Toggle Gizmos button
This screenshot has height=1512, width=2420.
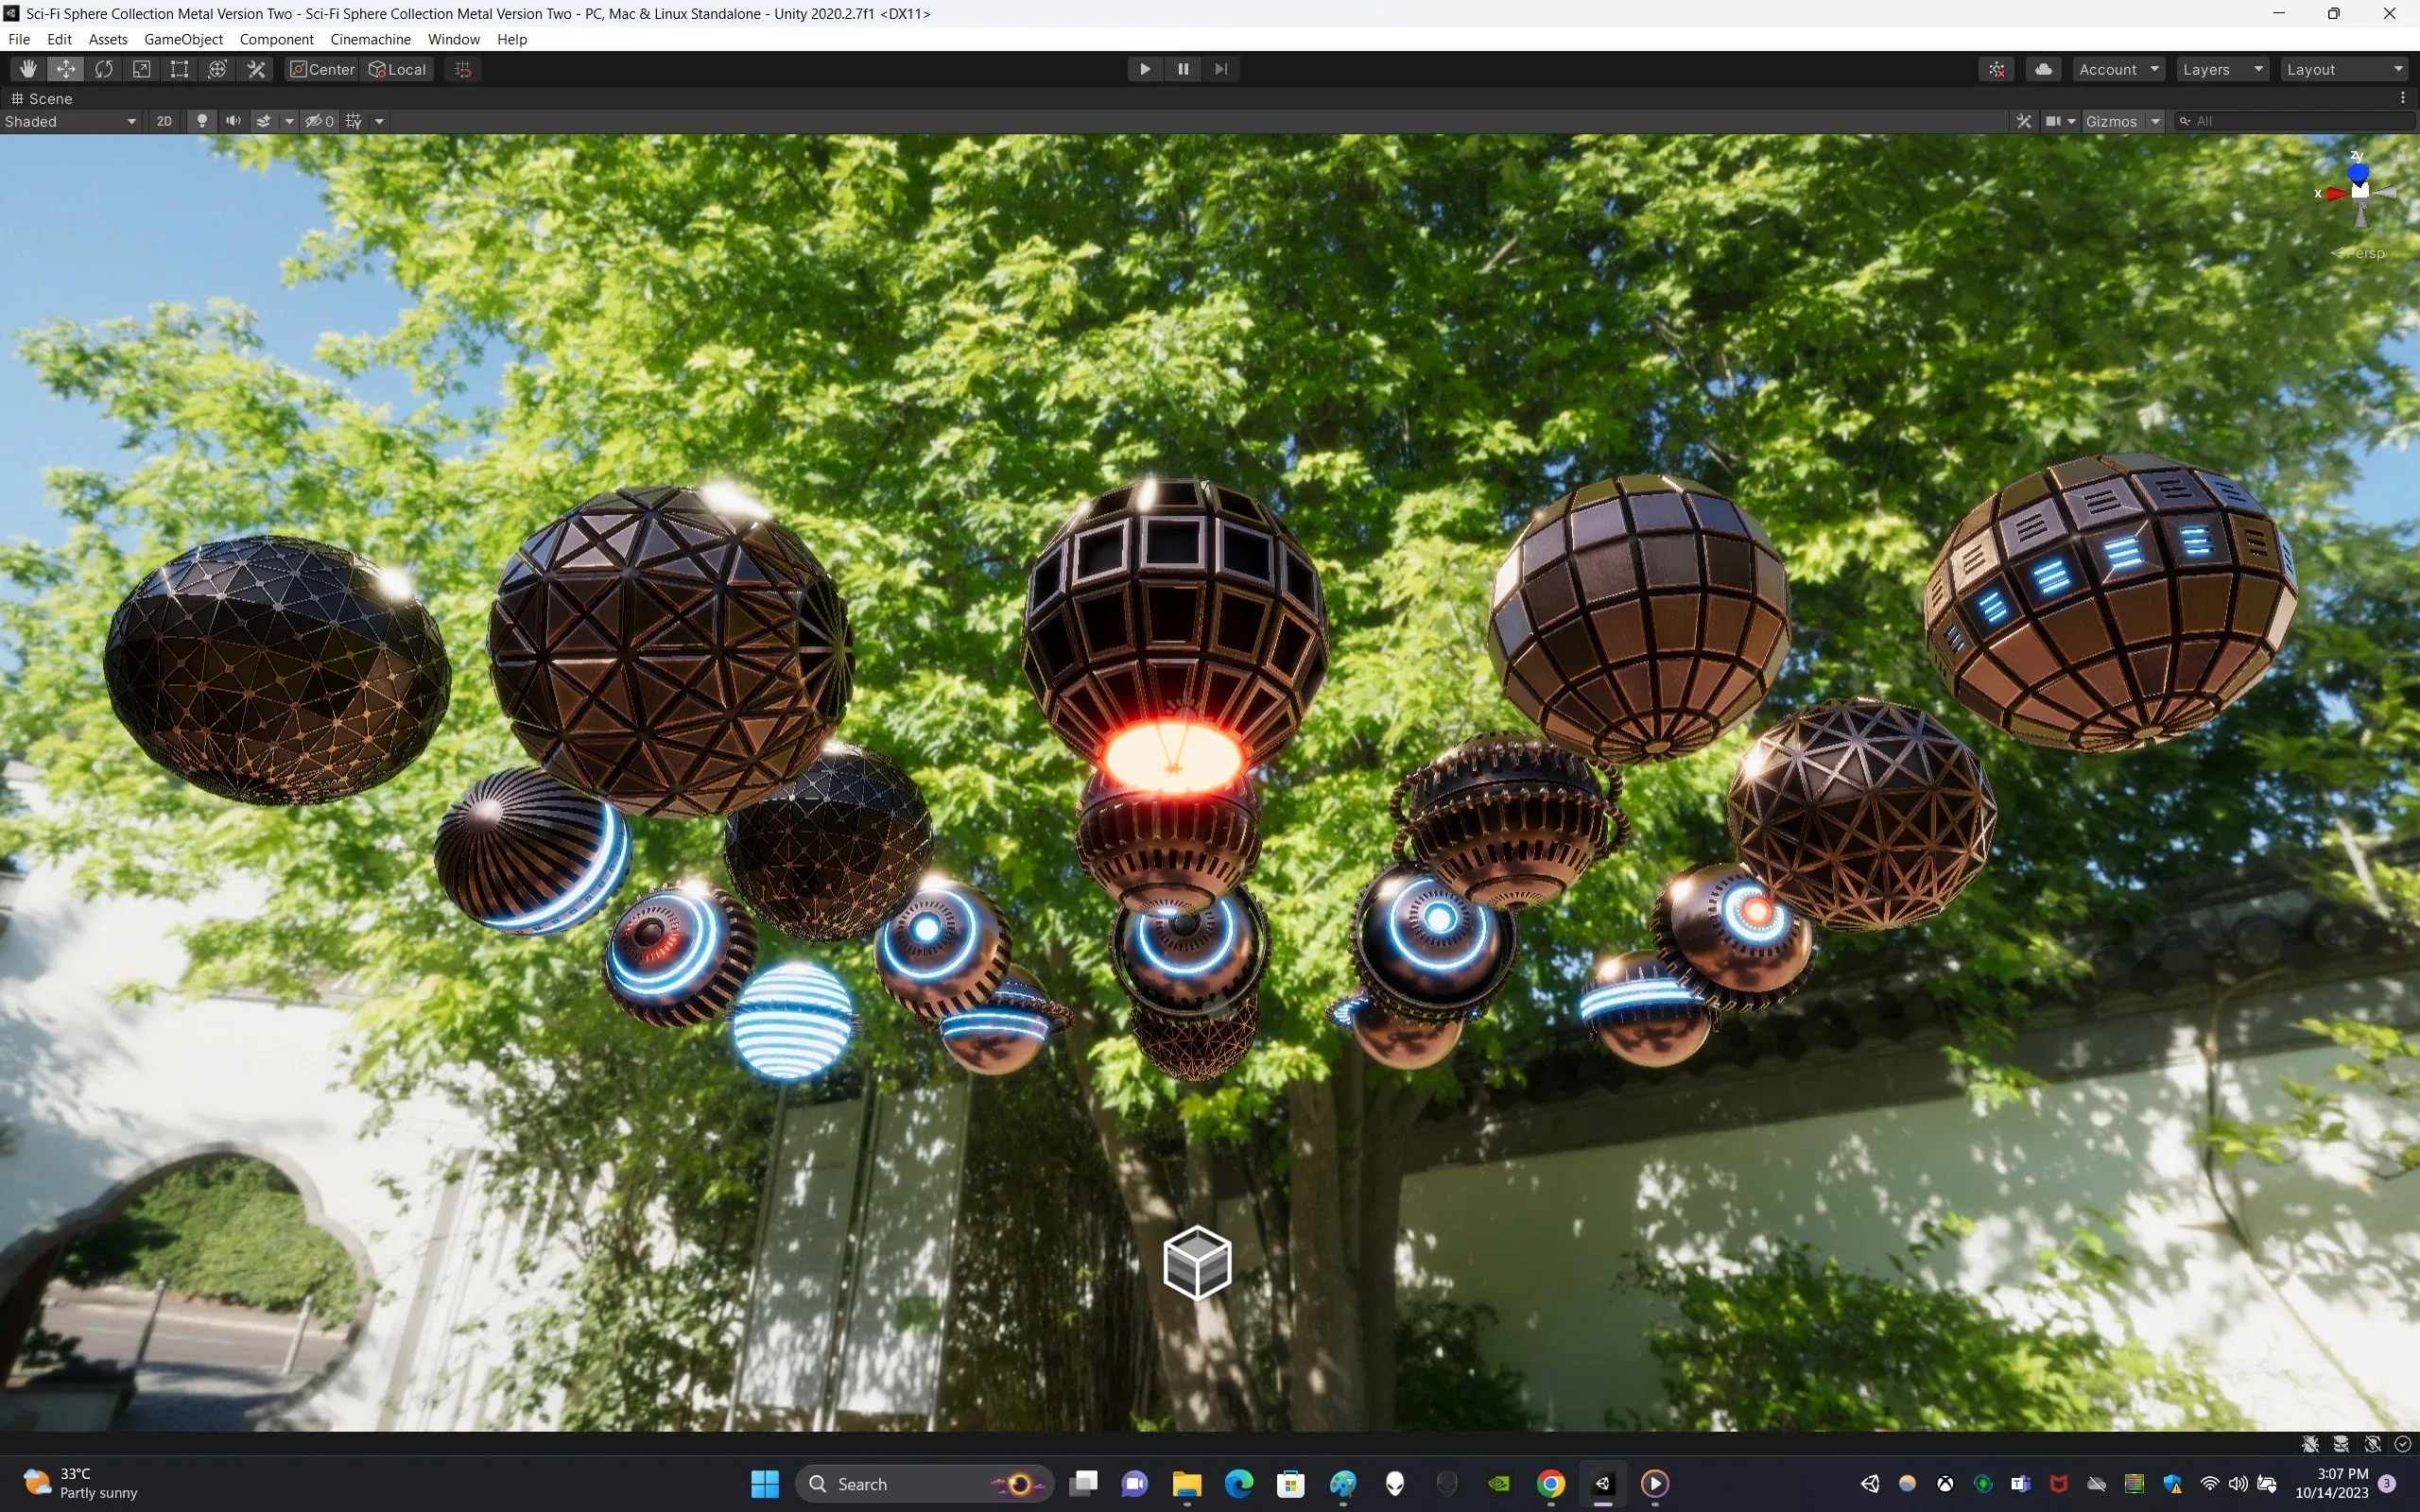point(2111,121)
